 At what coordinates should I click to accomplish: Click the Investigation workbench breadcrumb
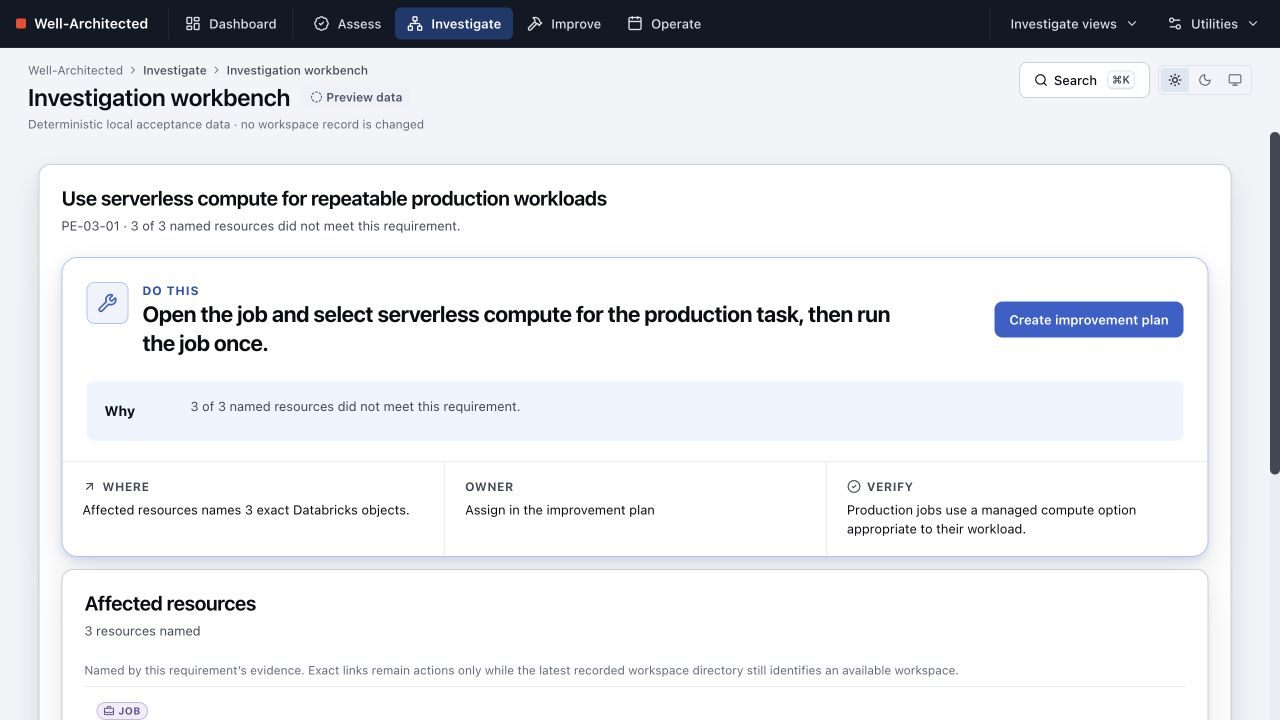click(297, 70)
